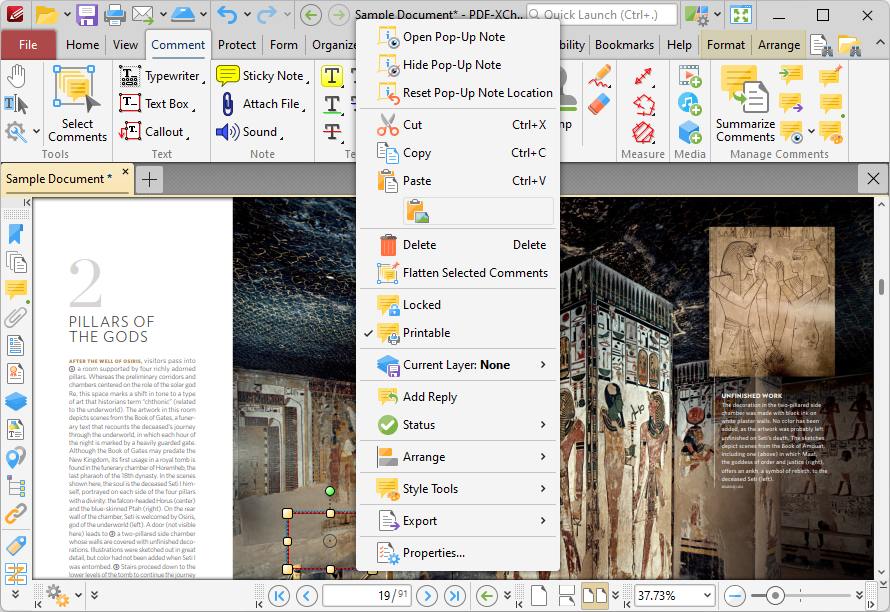Choose the Typewriter tool
This screenshot has height=612, width=890.
(x=162, y=76)
